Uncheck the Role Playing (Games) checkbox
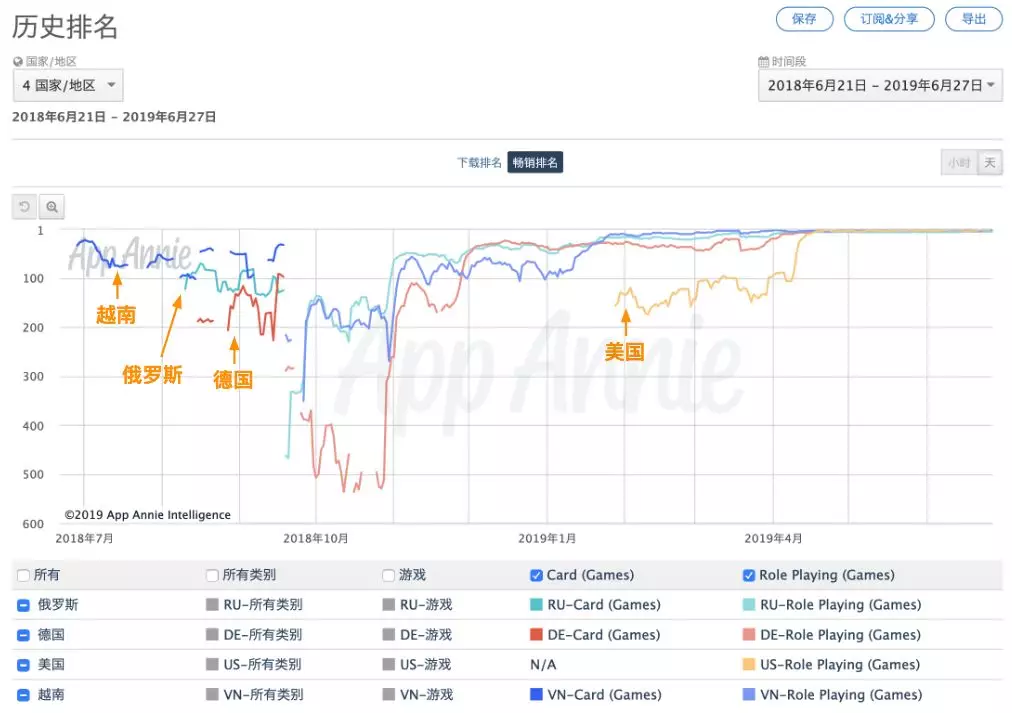This screenshot has height=713, width=1012. [x=749, y=576]
